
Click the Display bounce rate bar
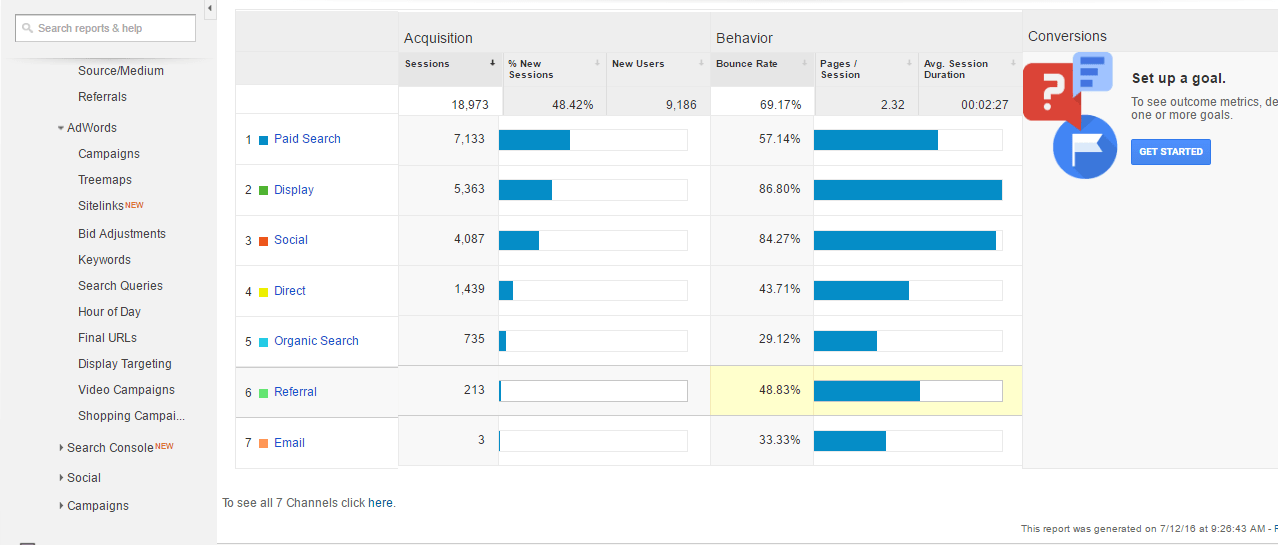(x=908, y=191)
